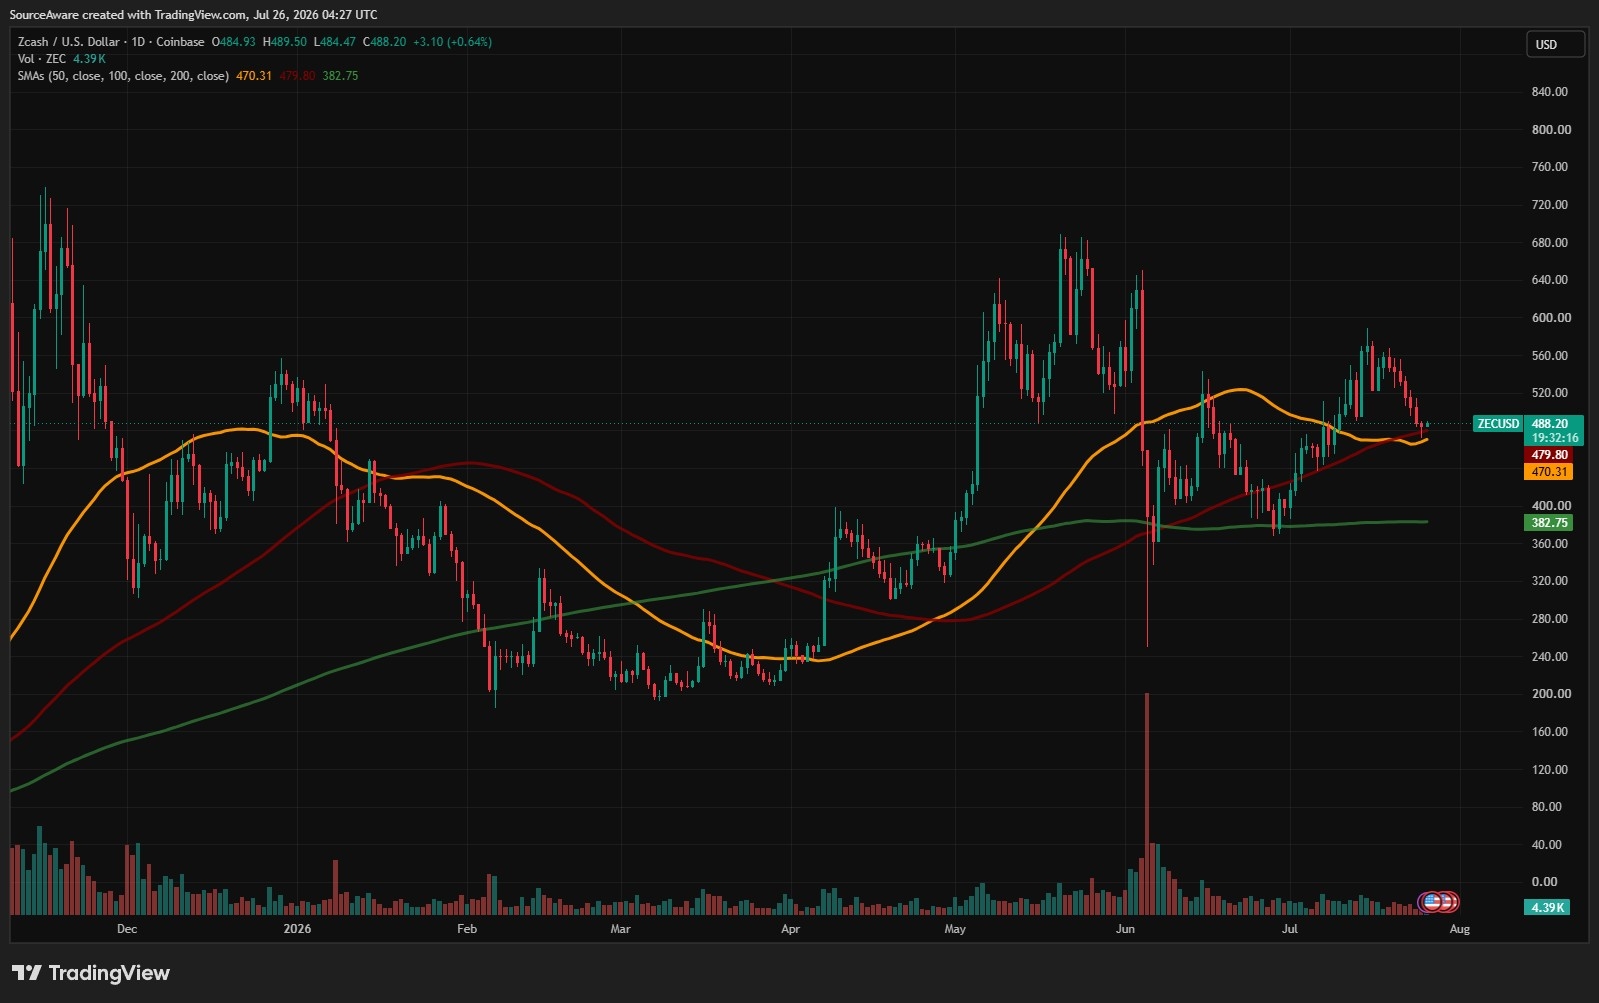Click the US flag economic event icon
The width and height of the screenshot is (1599, 1003).
tap(1431, 902)
